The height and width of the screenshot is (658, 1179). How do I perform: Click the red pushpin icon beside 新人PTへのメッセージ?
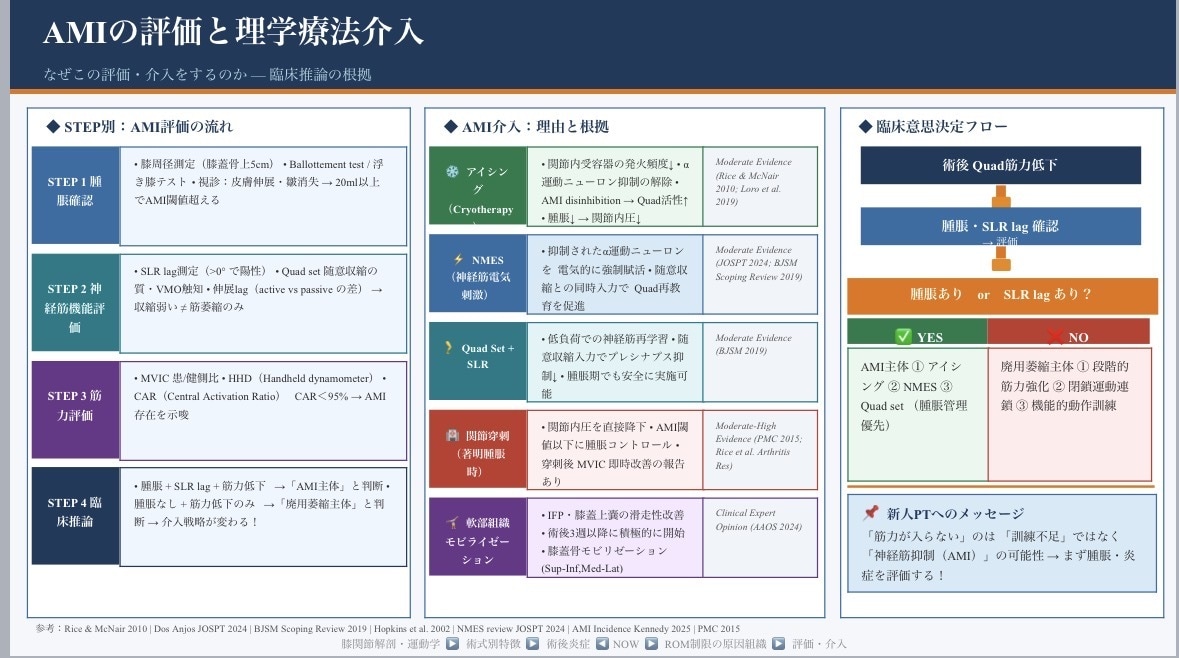871,513
